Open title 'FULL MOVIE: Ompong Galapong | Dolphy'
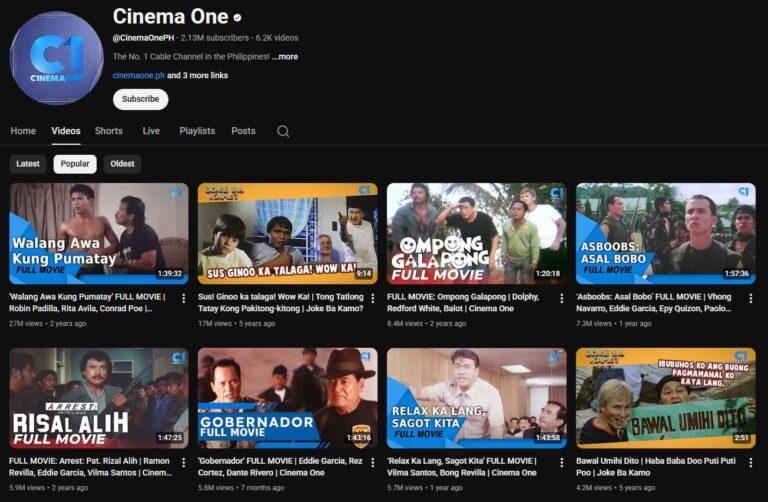The height and width of the screenshot is (502, 768). pyautogui.click(x=463, y=303)
